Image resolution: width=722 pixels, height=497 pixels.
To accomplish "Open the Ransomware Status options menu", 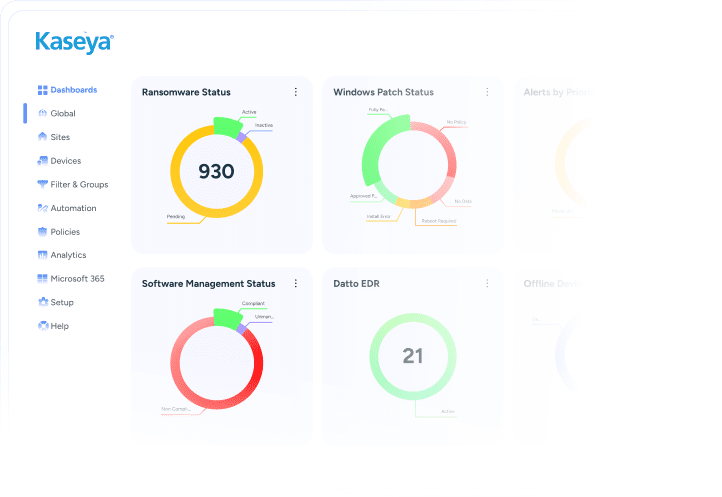I will (296, 92).
